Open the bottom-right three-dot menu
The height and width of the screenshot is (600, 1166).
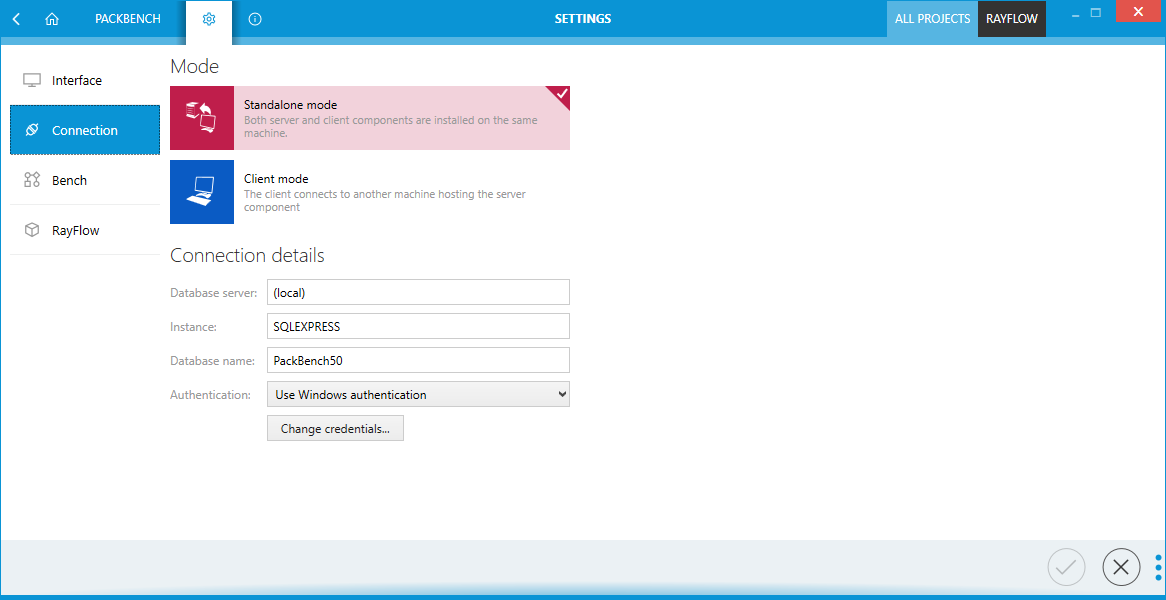click(1158, 567)
